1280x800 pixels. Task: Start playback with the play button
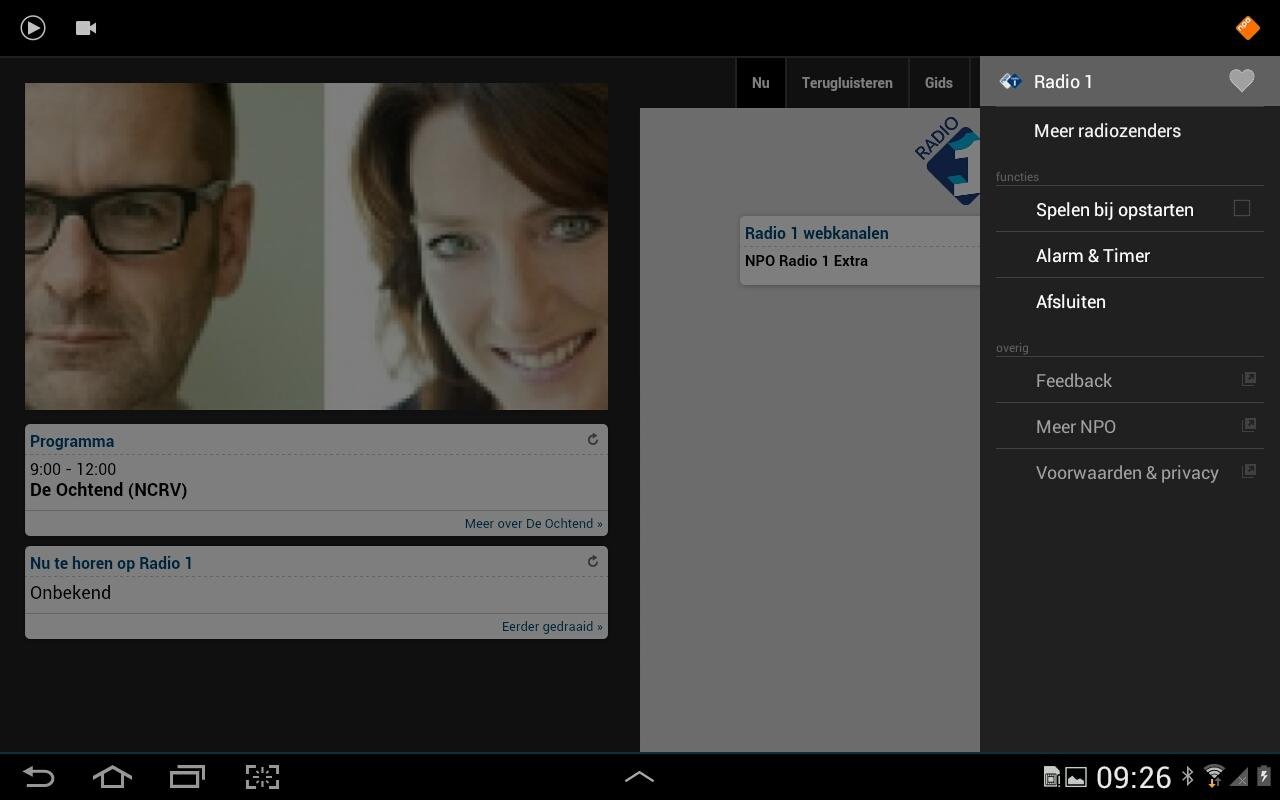click(33, 28)
